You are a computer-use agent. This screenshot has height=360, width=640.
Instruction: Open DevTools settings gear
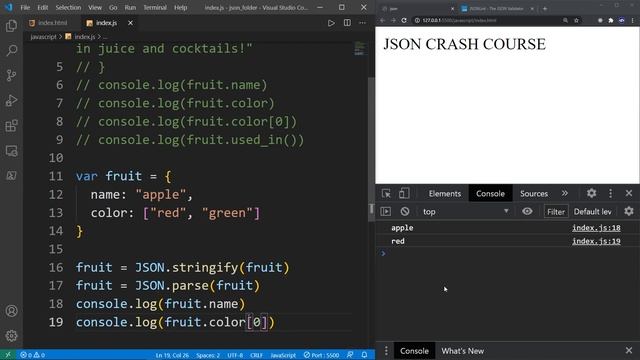click(591, 193)
